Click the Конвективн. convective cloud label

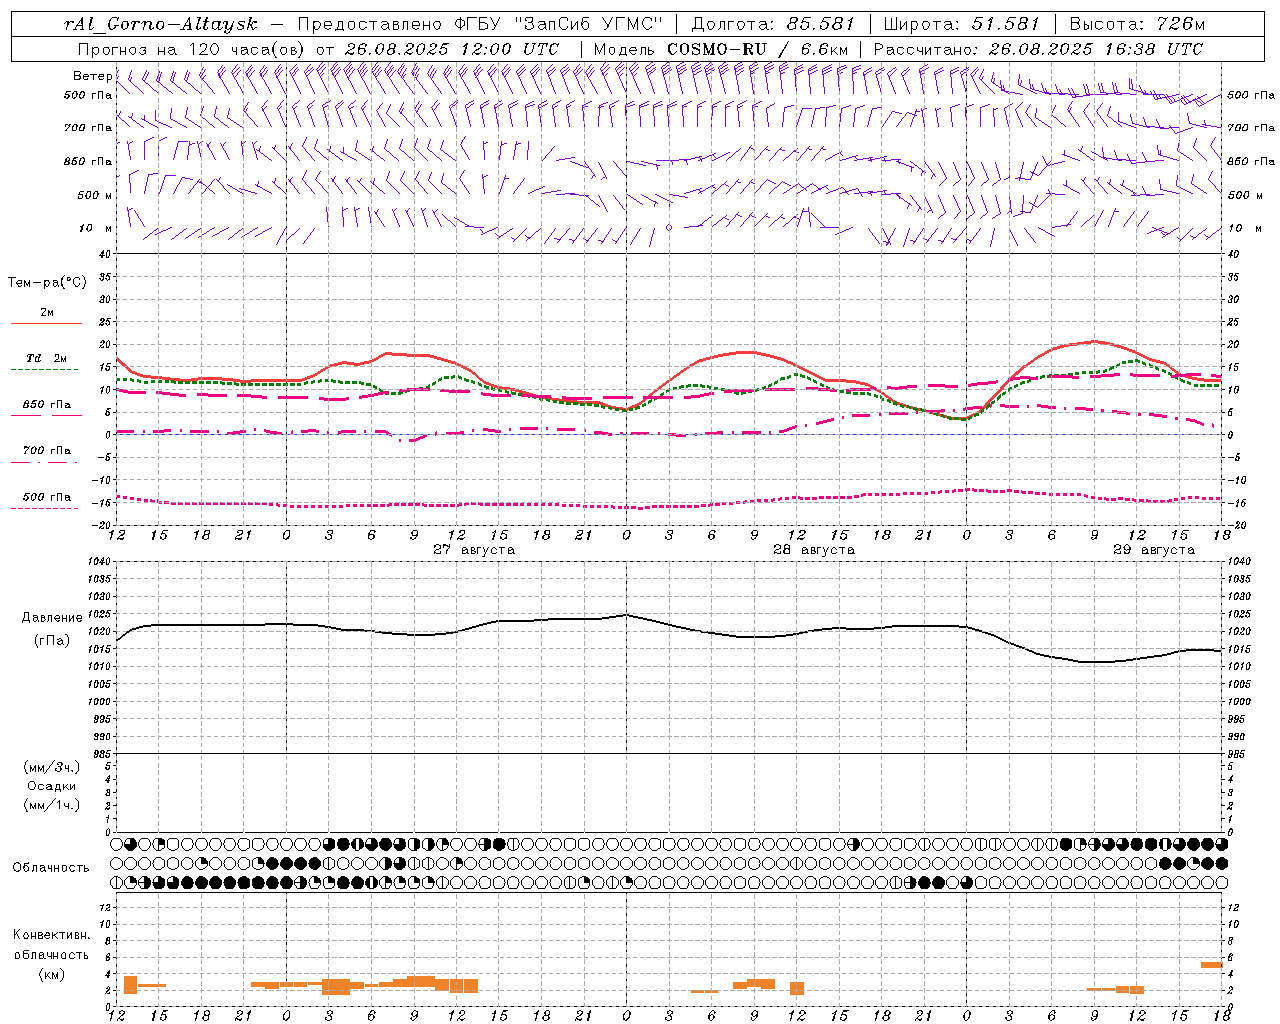[51, 935]
